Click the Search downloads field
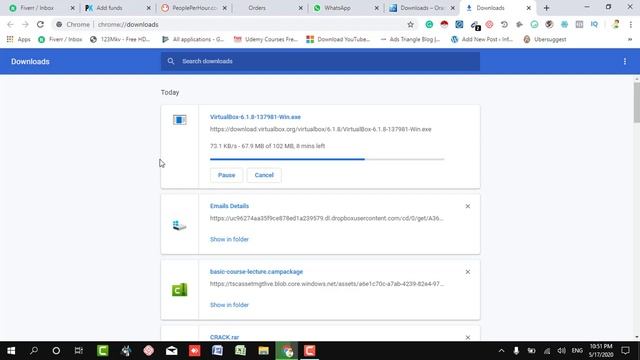Image resolution: width=640 pixels, height=360 pixels. (x=320, y=61)
